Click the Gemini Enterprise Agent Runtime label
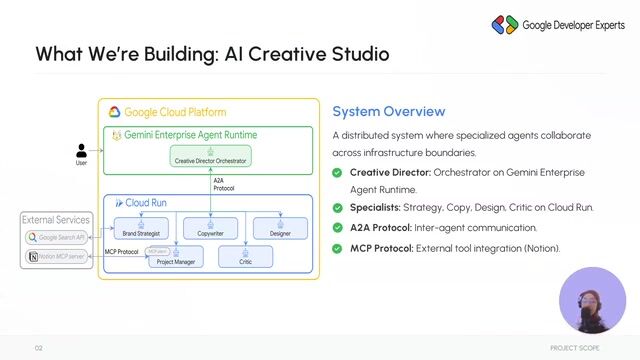The width and height of the screenshot is (640, 360). (191, 135)
